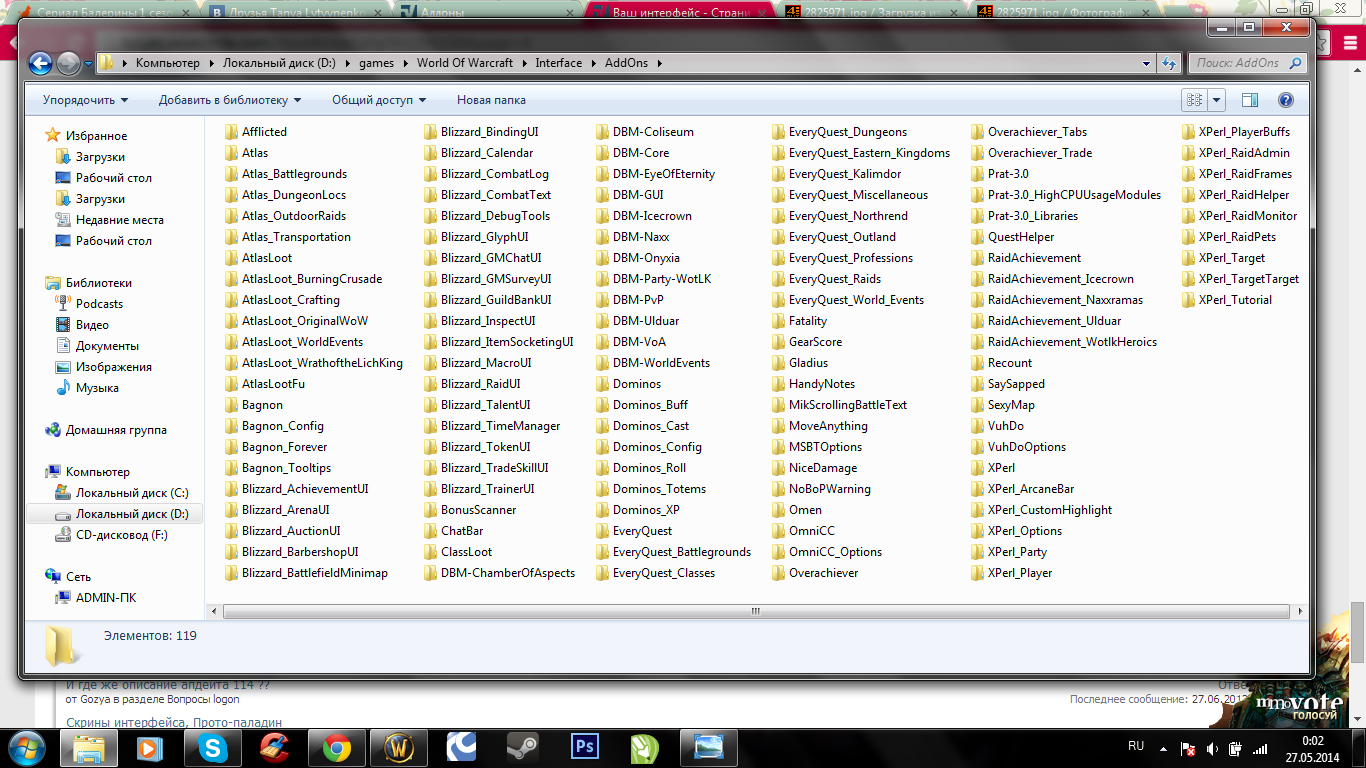This screenshot has width=1366, height=768.
Task: Expand breadcrumb arrow after Компьютер
Action: [210, 63]
